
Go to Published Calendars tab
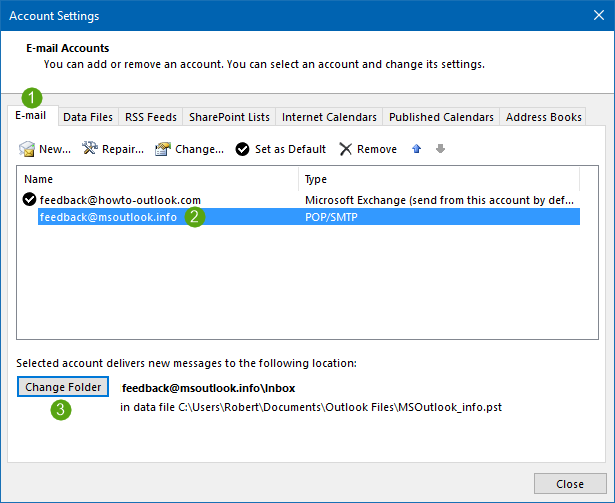441,117
